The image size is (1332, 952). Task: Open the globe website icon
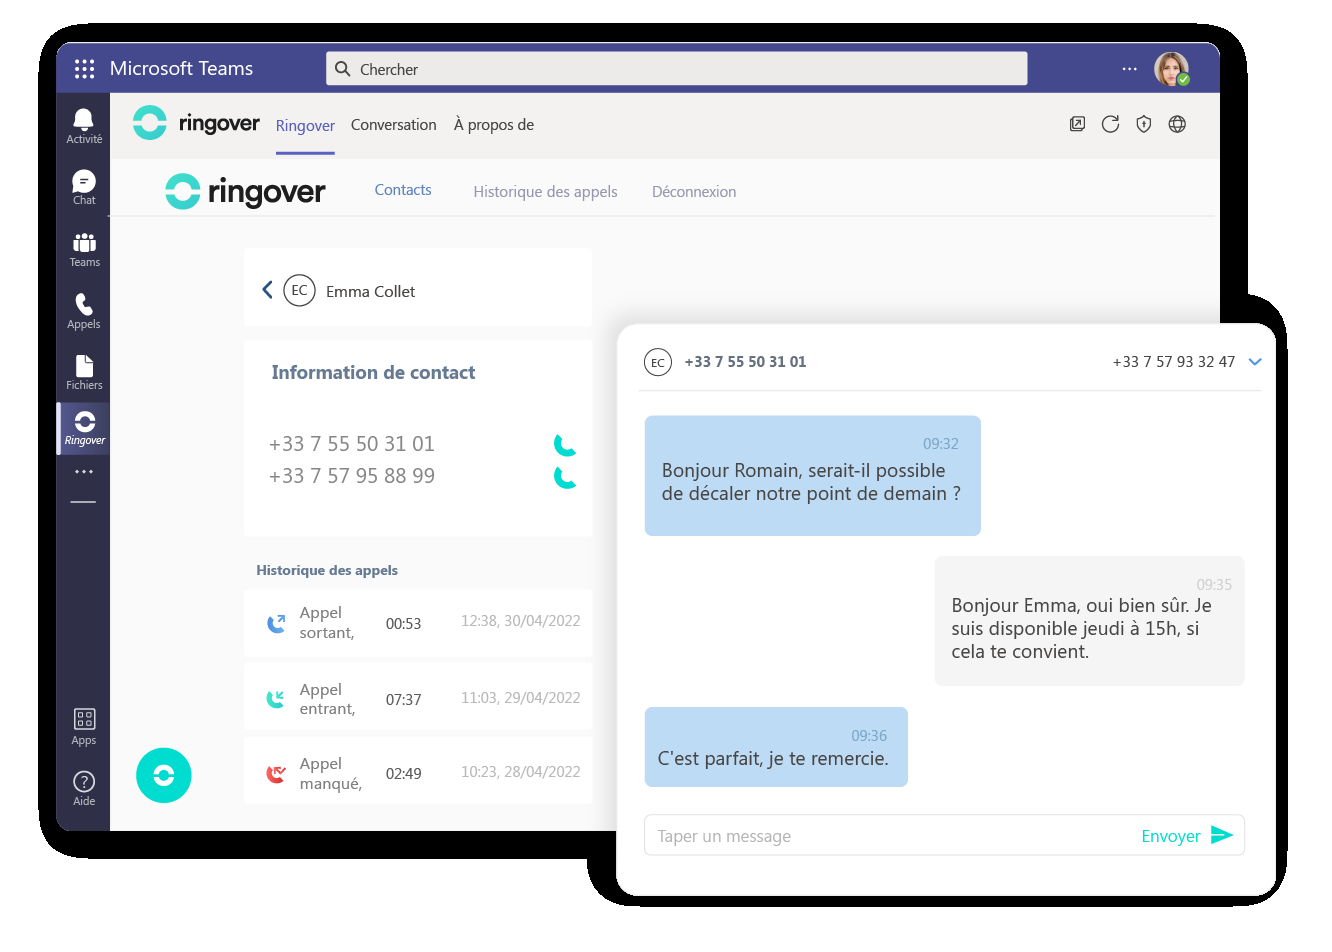pos(1177,124)
